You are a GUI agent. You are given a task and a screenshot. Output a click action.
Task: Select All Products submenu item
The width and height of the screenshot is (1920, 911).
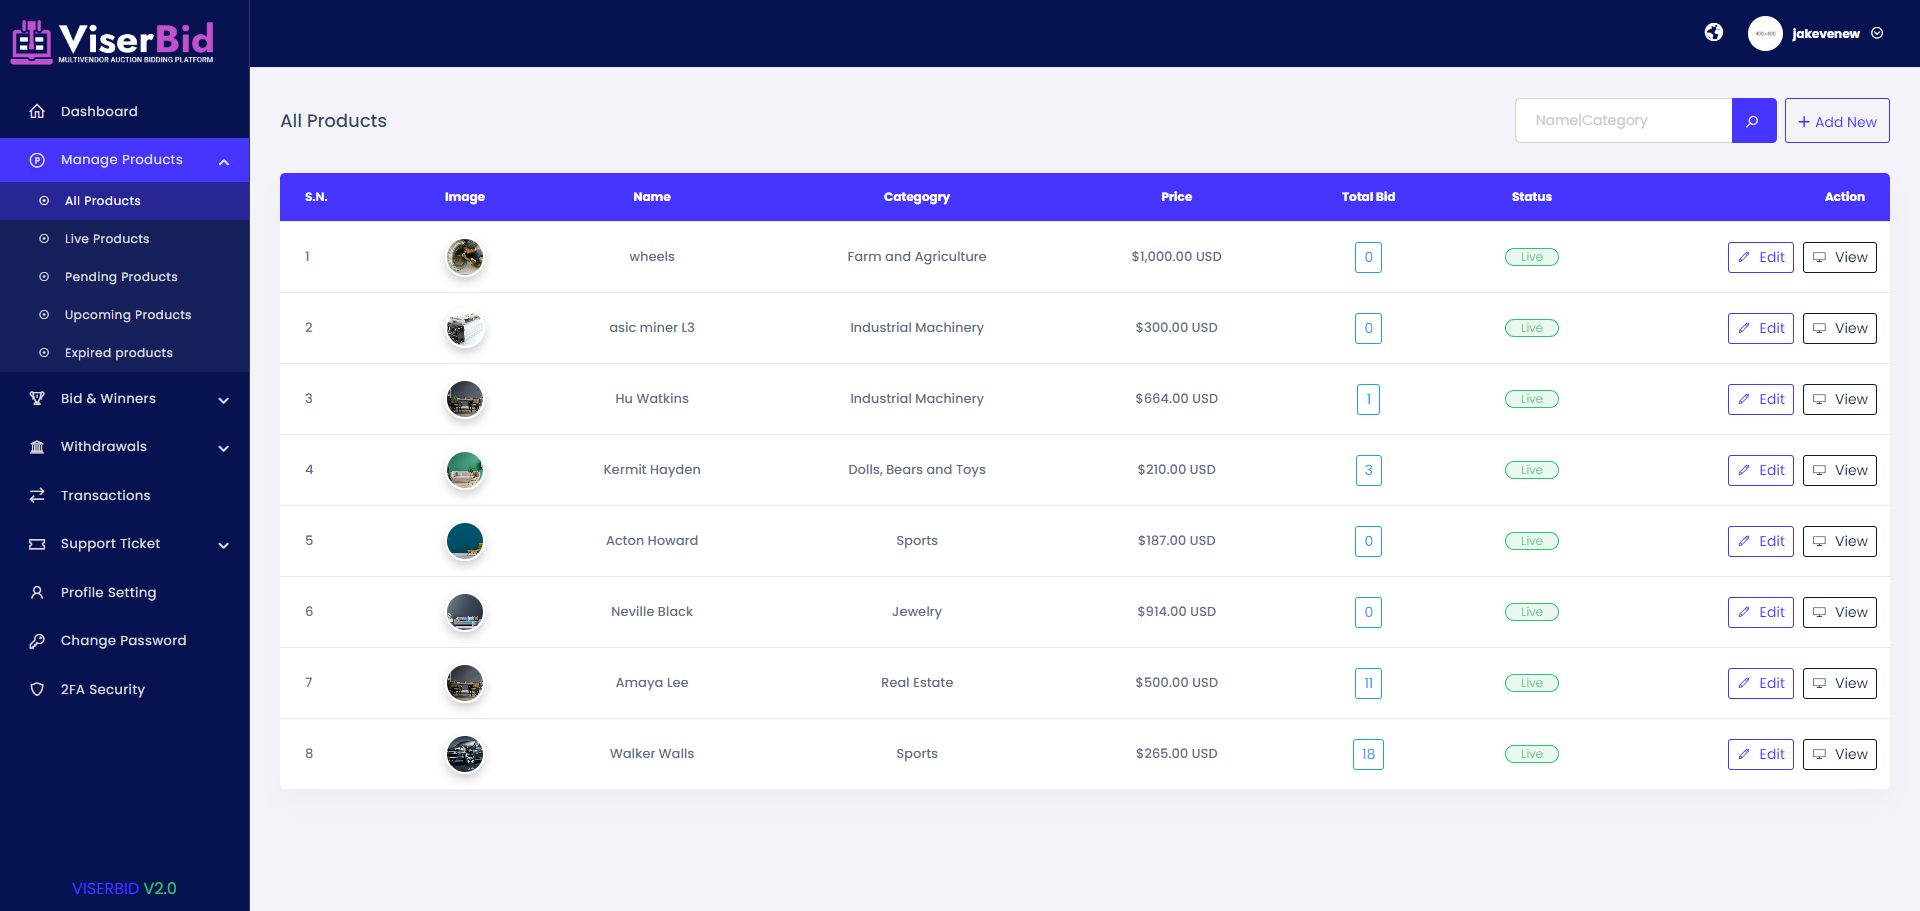click(124, 201)
